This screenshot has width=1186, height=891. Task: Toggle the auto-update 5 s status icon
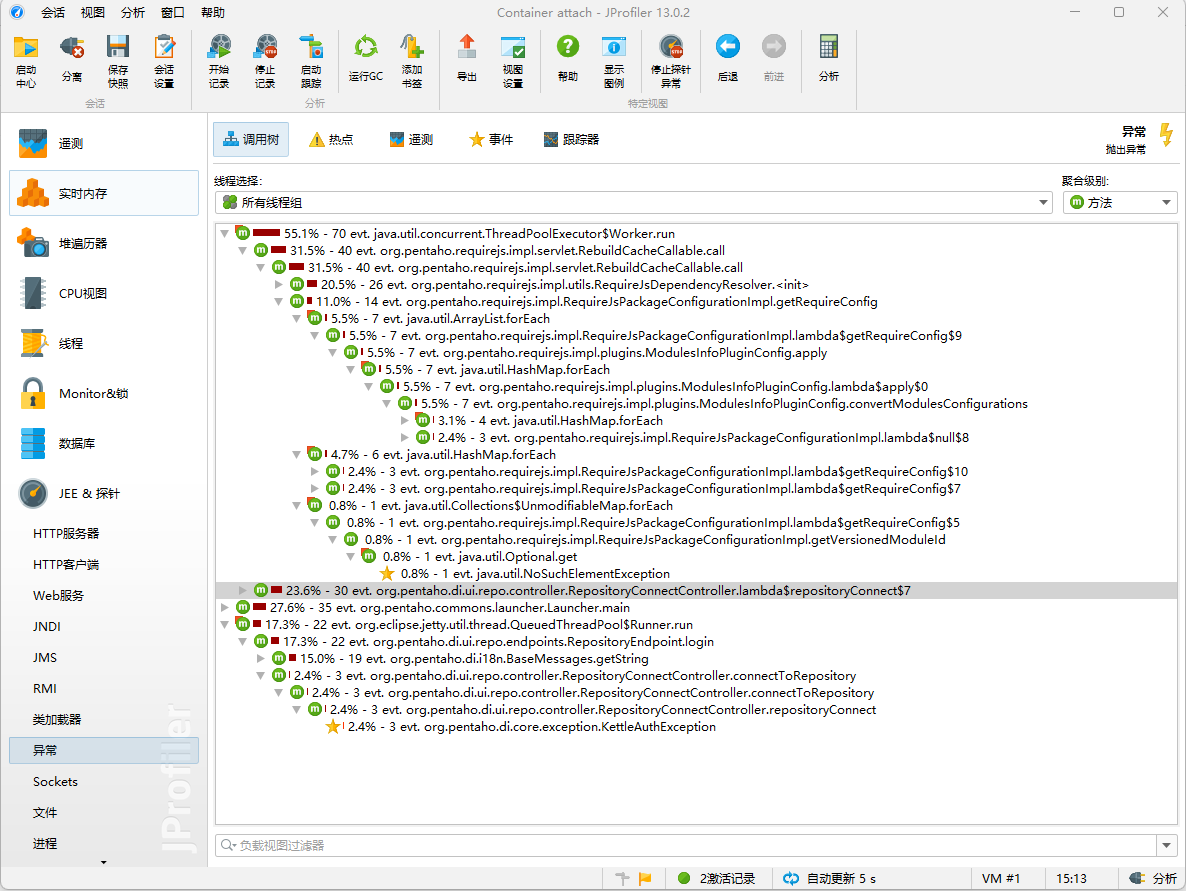point(791,878)
